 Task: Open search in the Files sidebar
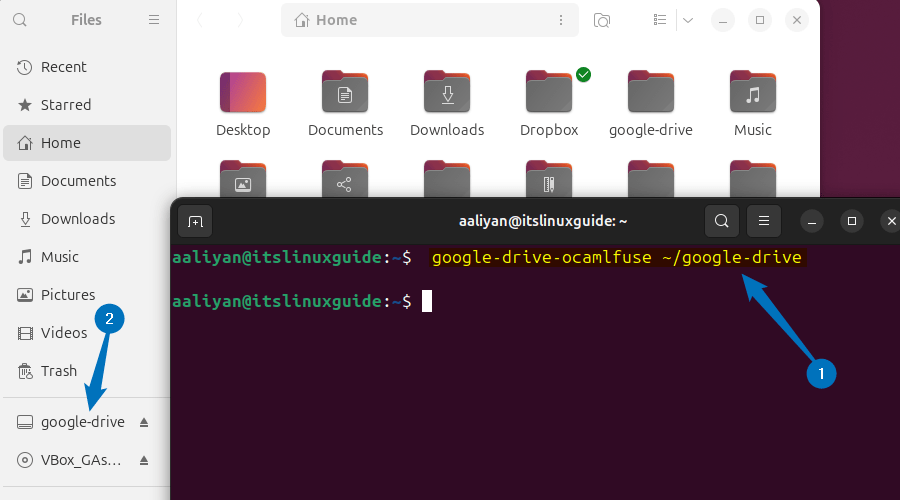(x=20, y=20)
